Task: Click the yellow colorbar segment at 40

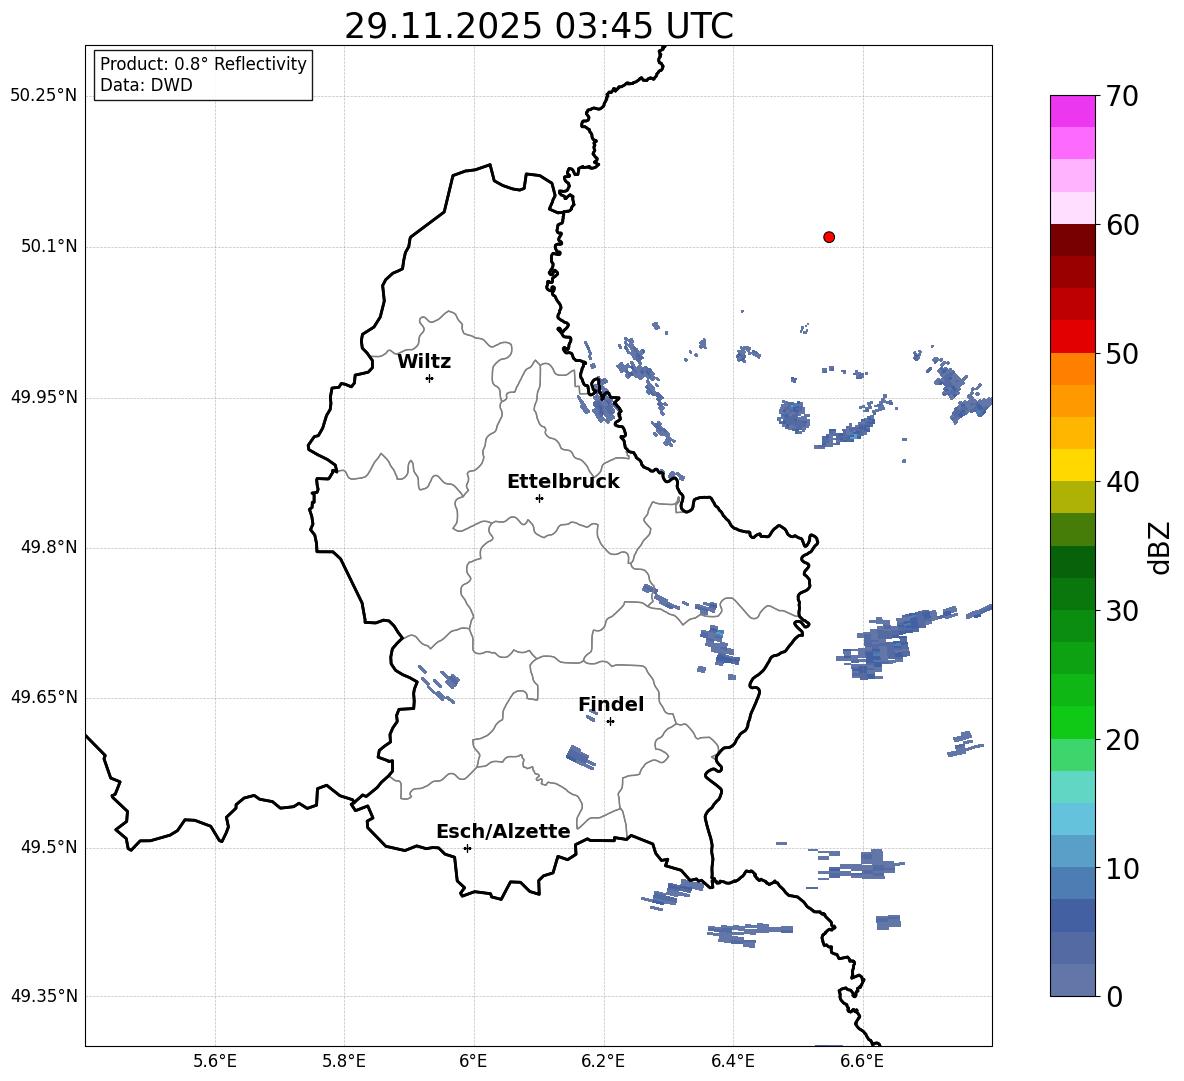Action: pos(1073,465)
